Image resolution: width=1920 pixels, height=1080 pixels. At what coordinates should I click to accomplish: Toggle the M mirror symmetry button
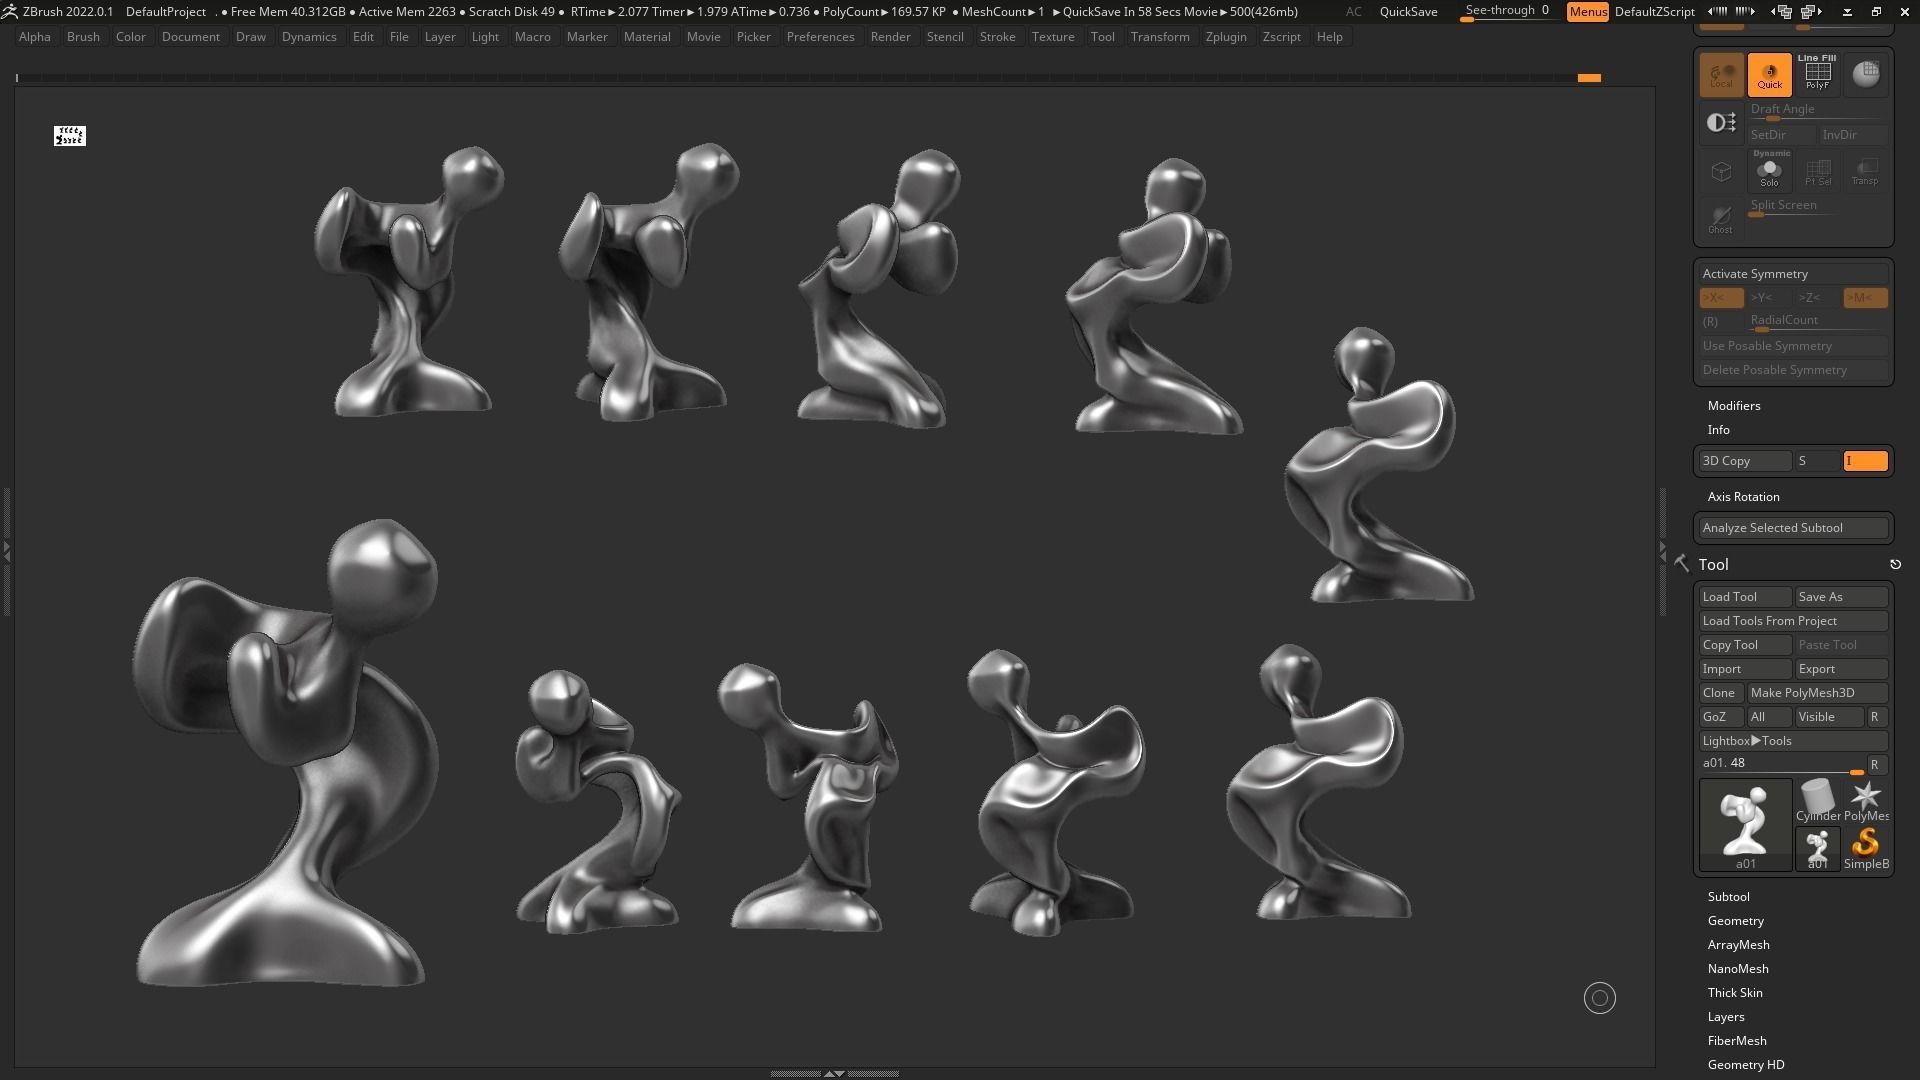tap(1865, 298)
